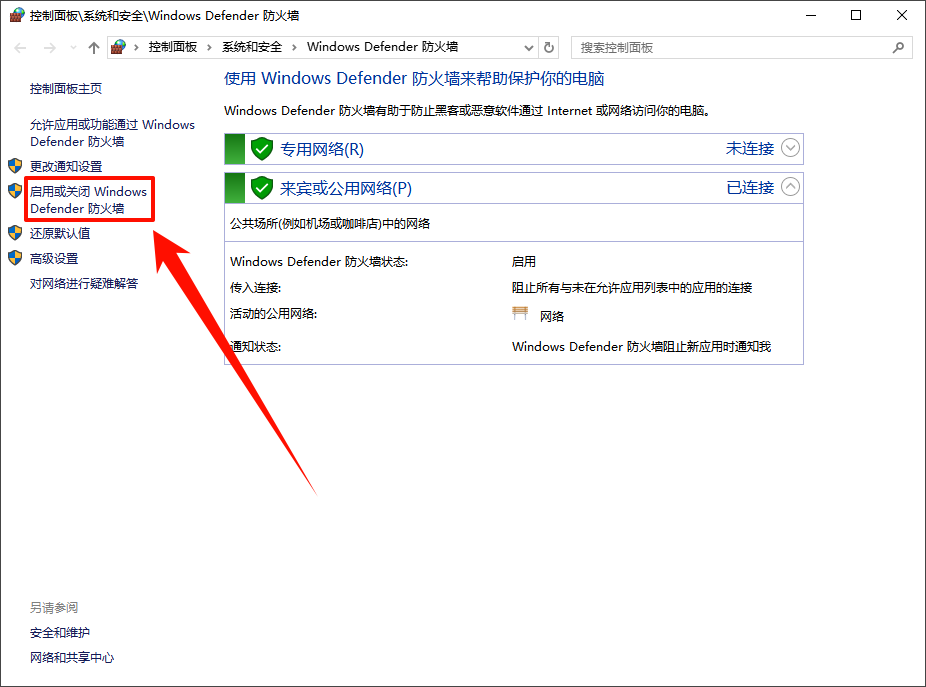The width and height of the screenshot is (926, 687).
Task: Click 还原默认值 link
Action: (60, 233)
